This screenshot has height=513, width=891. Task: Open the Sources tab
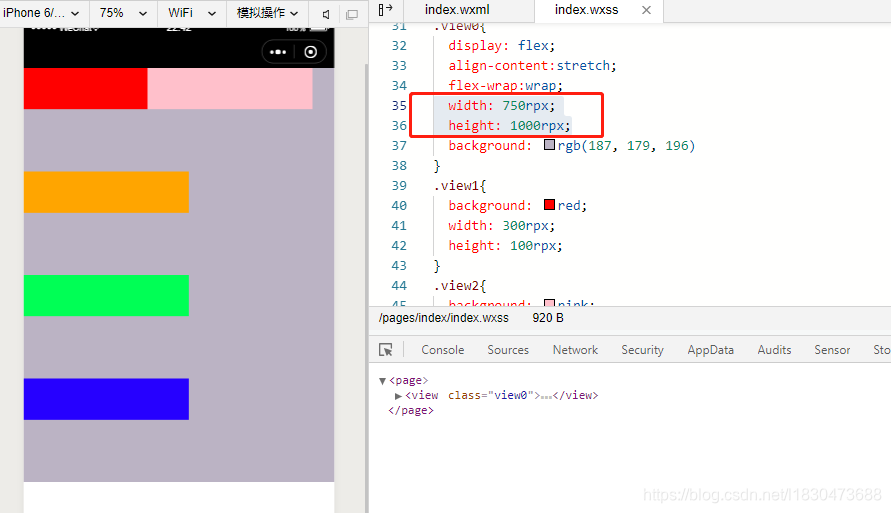click(x=508, y=350)
